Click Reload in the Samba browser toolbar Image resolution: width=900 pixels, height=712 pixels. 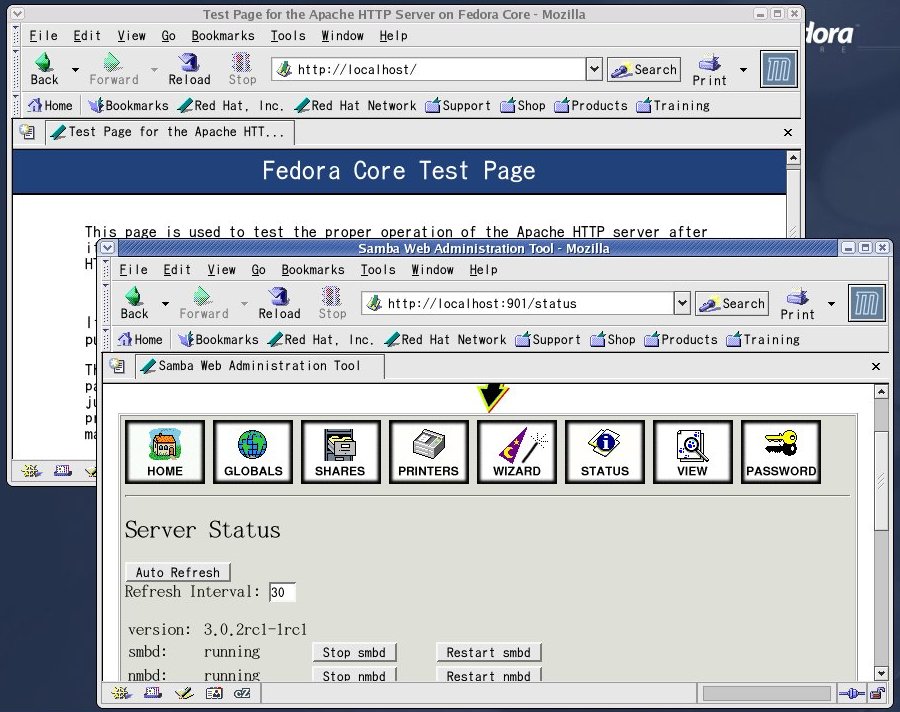(279, 302)
